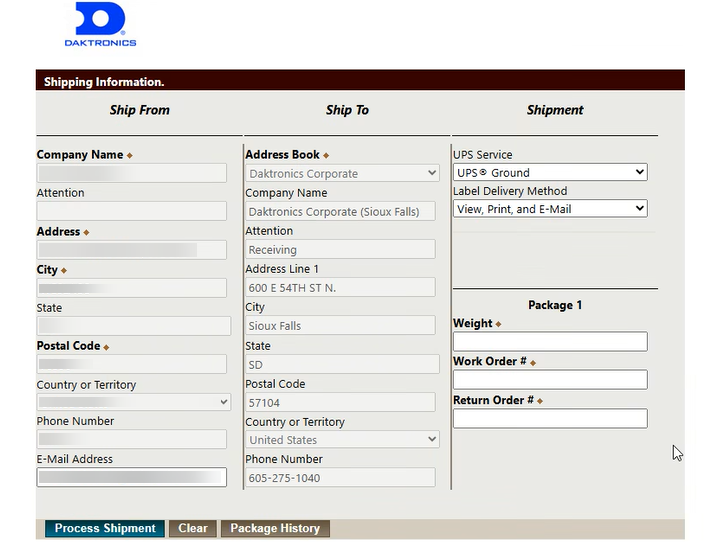
Task: Focus the Ship From Address field
Action: click(x=132, y=250)
